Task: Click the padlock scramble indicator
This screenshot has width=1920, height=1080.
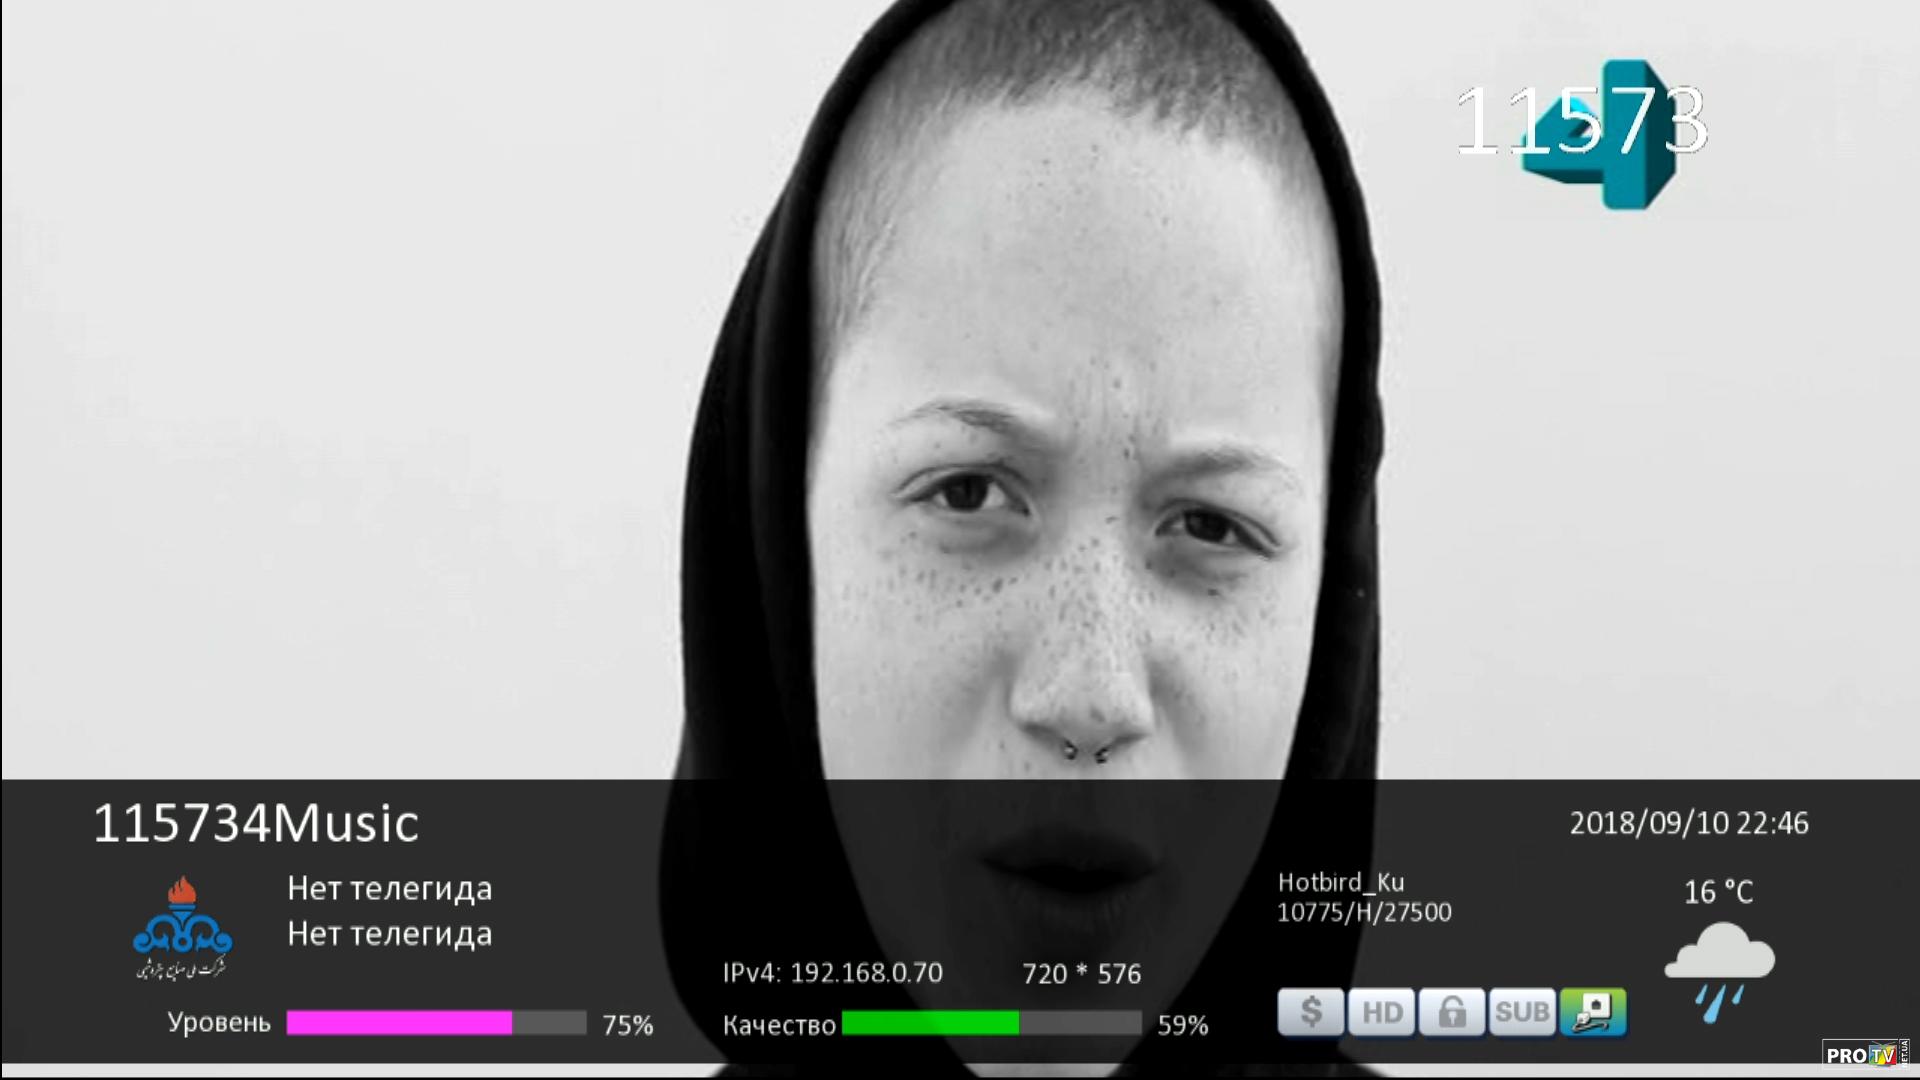Action: 1451,1013
